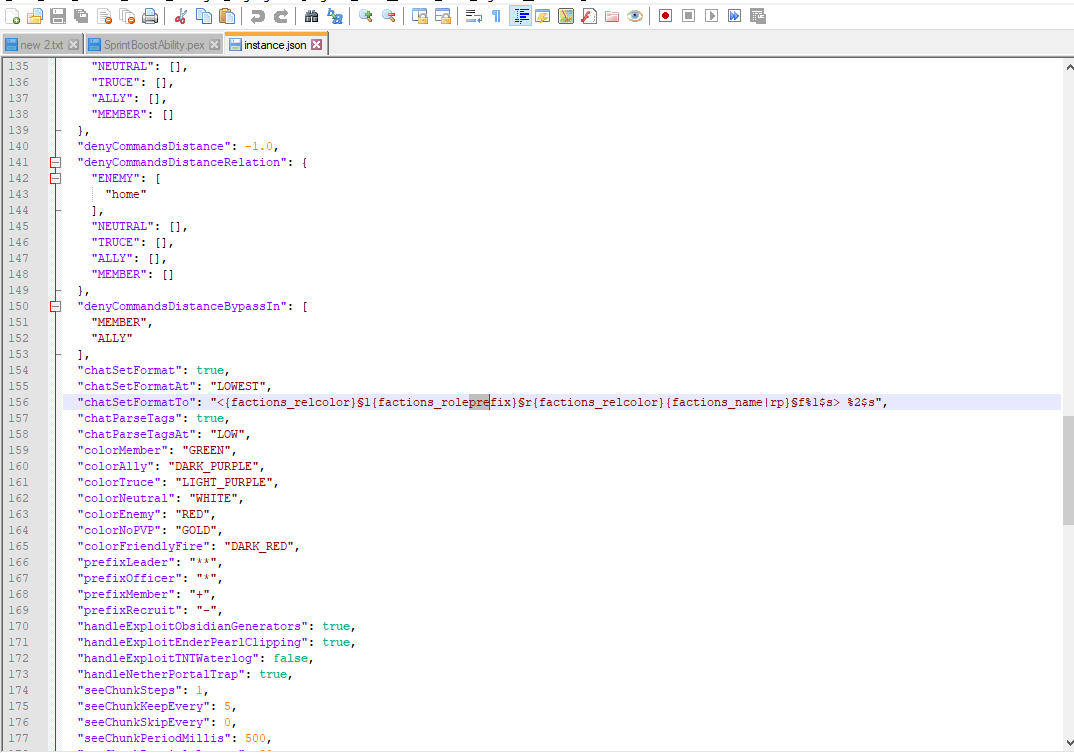
Task: Collapse the denyCommandsDistanceBypassIn fold at line 150
Action: (x=55, y=306)
